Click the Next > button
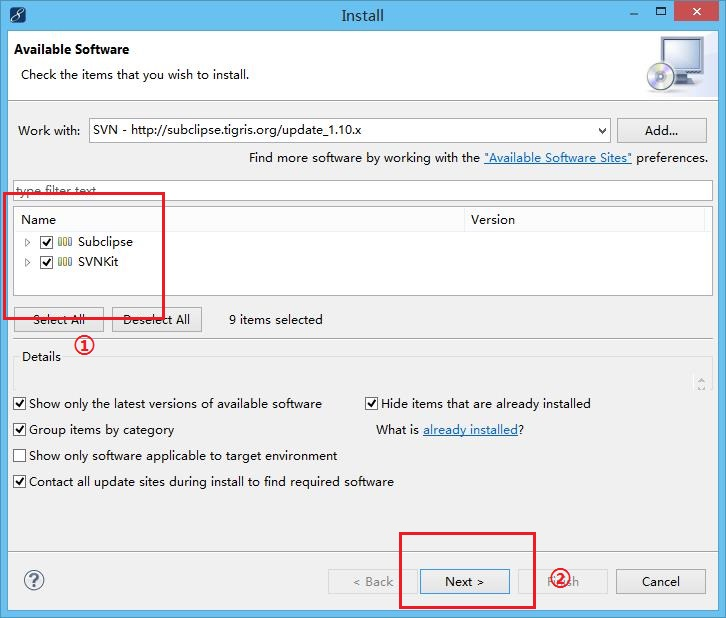 464,581
